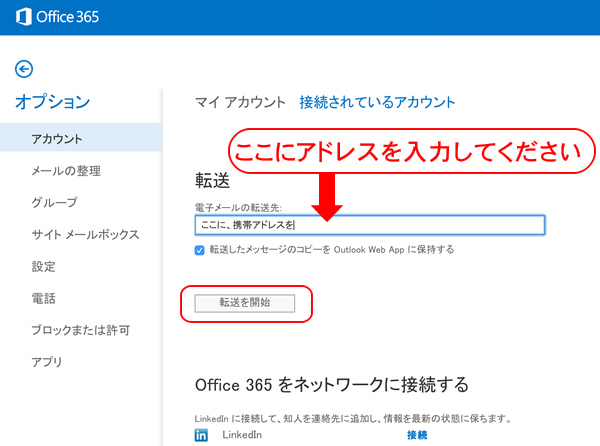Viewport: 600px width, 446px height.
Task: Click the LinkedIn logo icon
Action: [x=201, y=435]
